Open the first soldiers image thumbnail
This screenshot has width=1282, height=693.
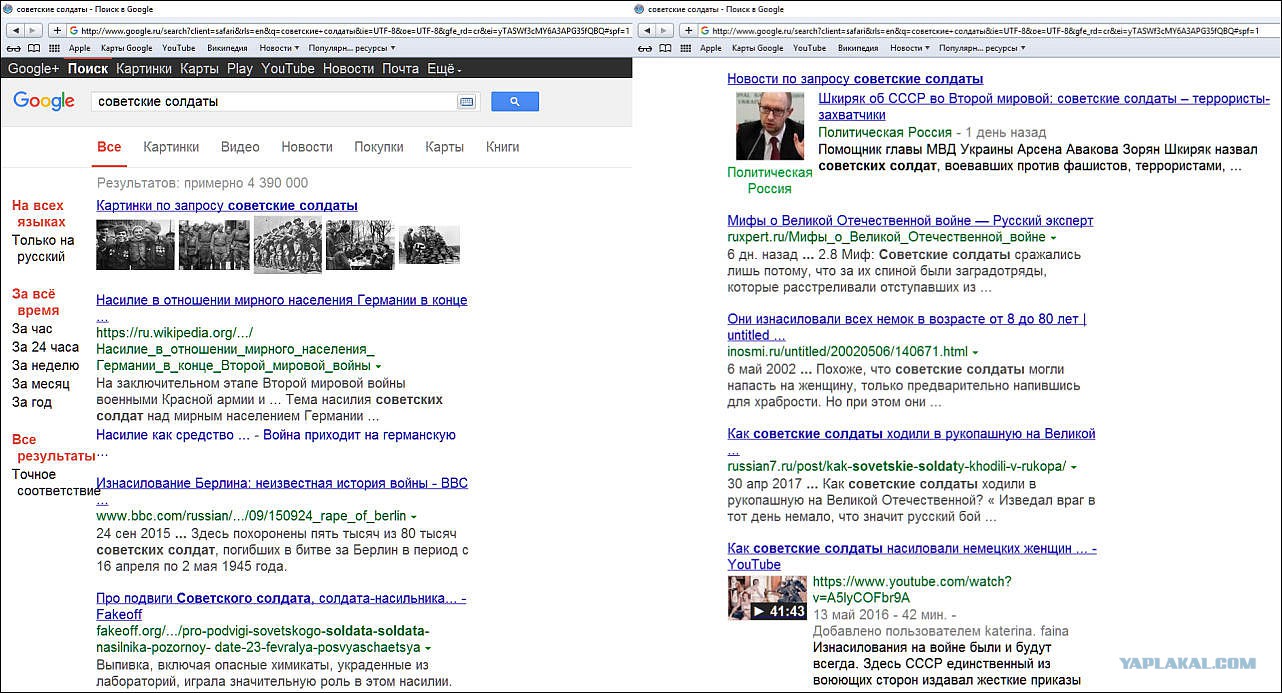pos(135,245)
